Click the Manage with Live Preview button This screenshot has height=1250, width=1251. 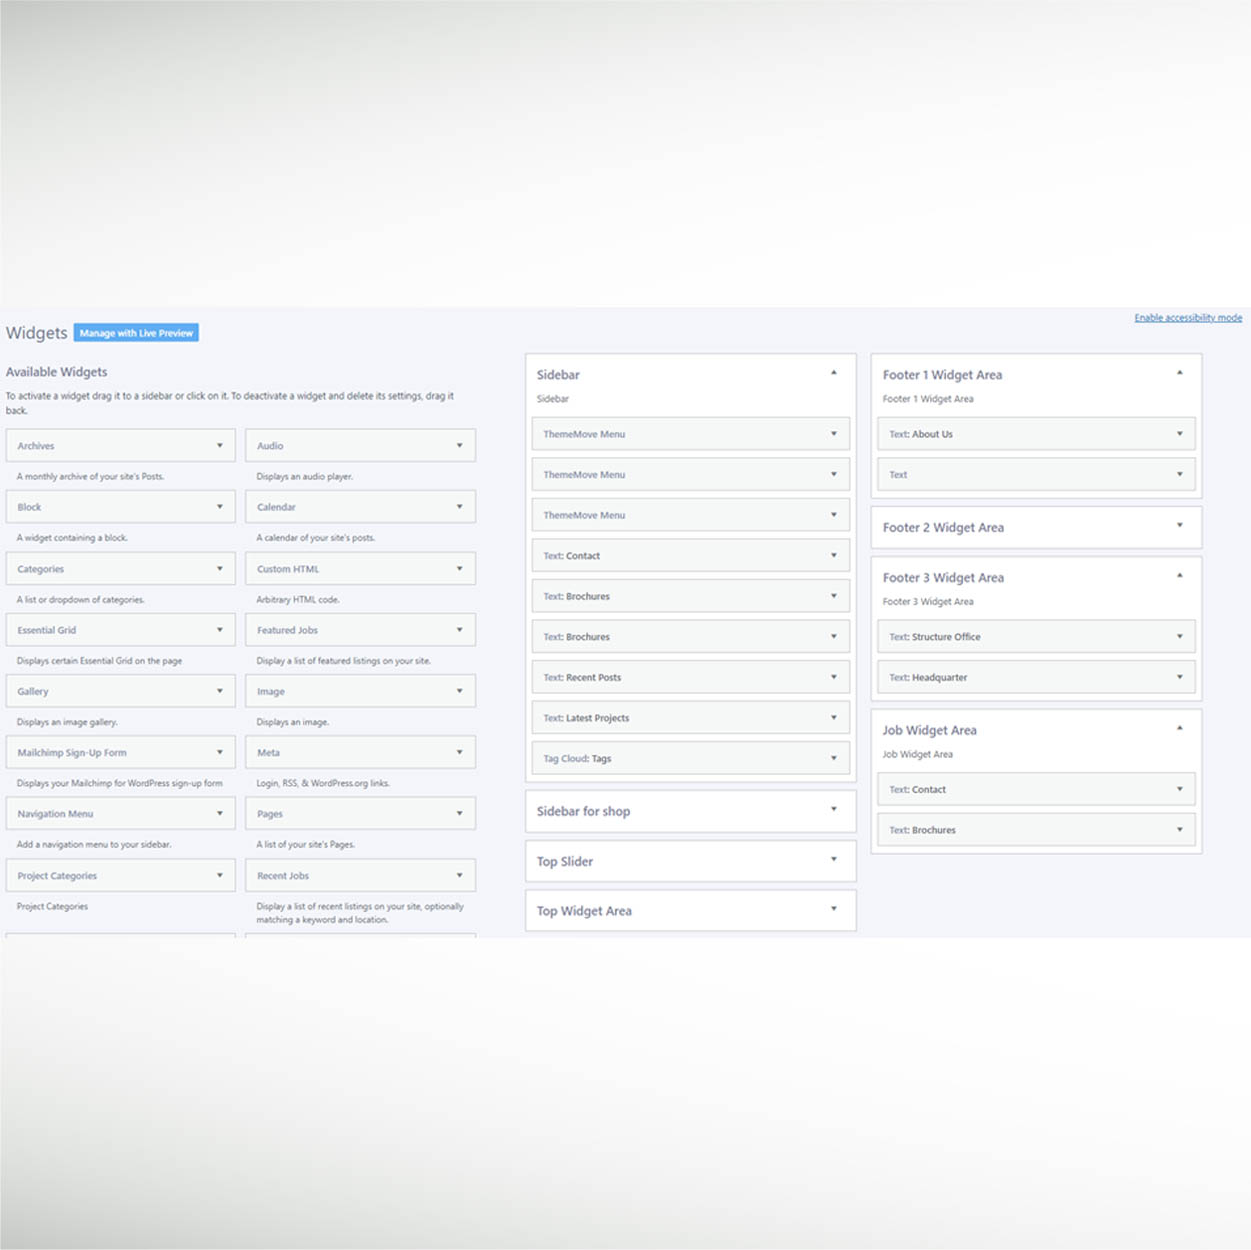(136, 333)
